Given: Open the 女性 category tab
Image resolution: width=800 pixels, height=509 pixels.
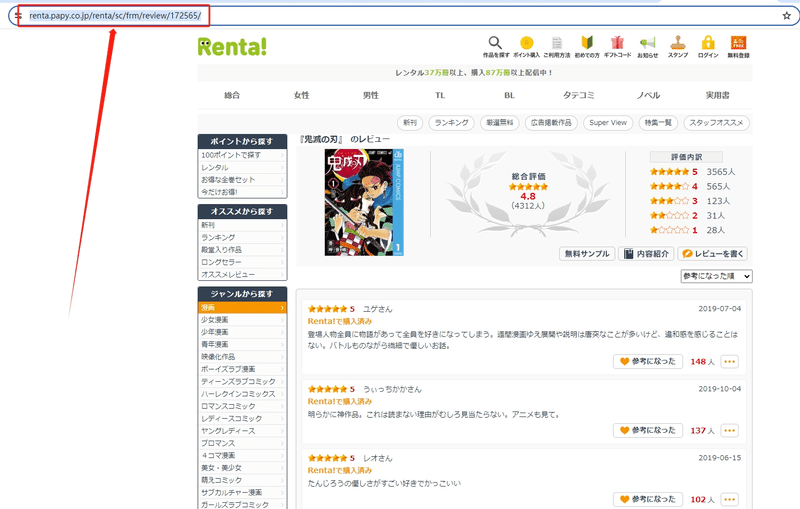Looking at the screenshot, I should (x=302, y=95).
